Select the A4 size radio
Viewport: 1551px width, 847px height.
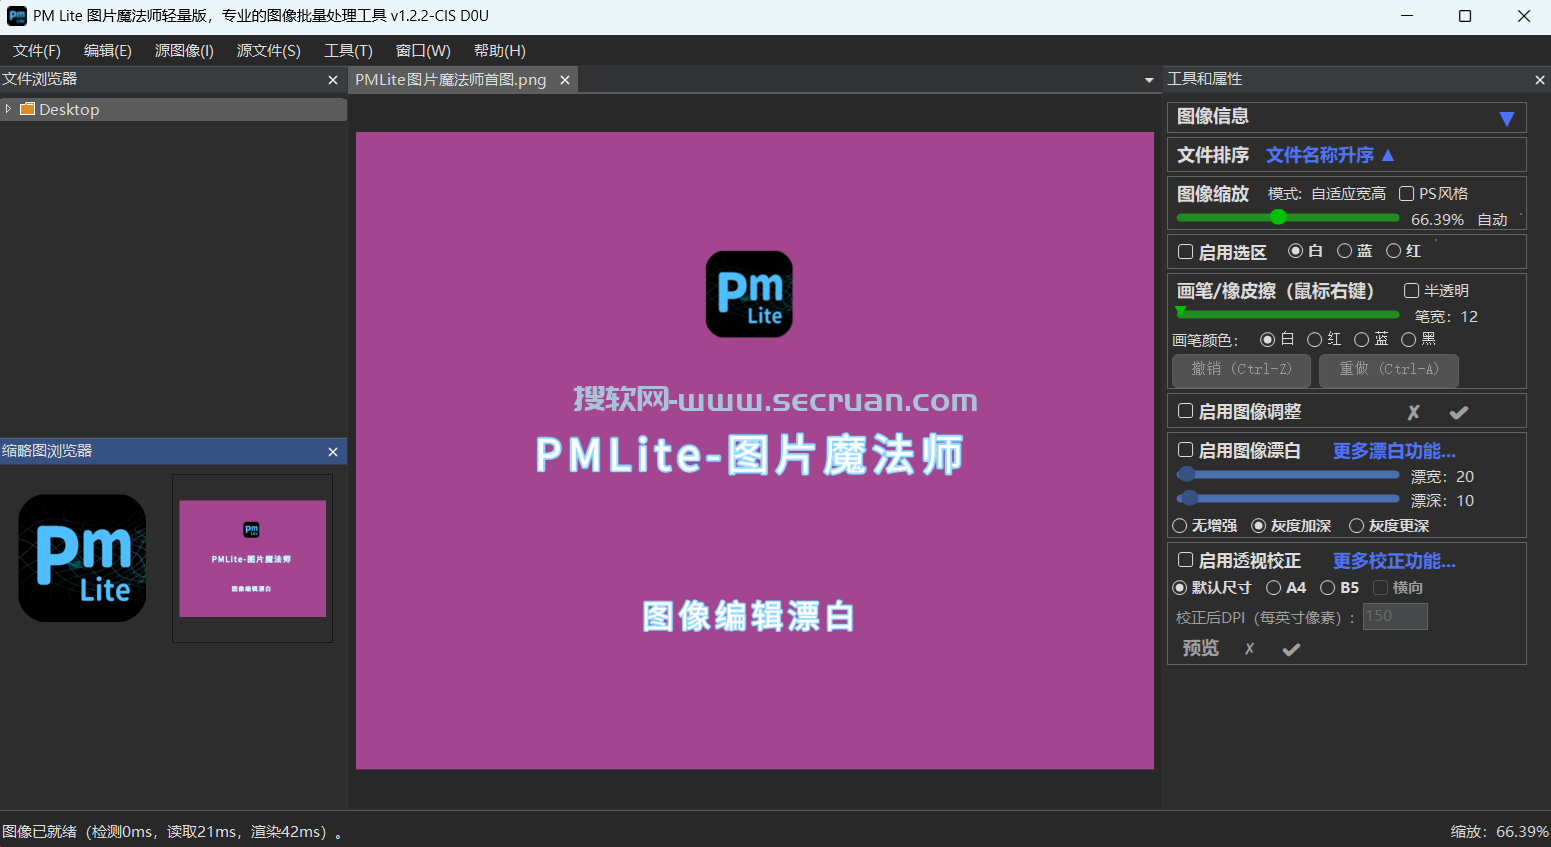tap(1274, 588)
